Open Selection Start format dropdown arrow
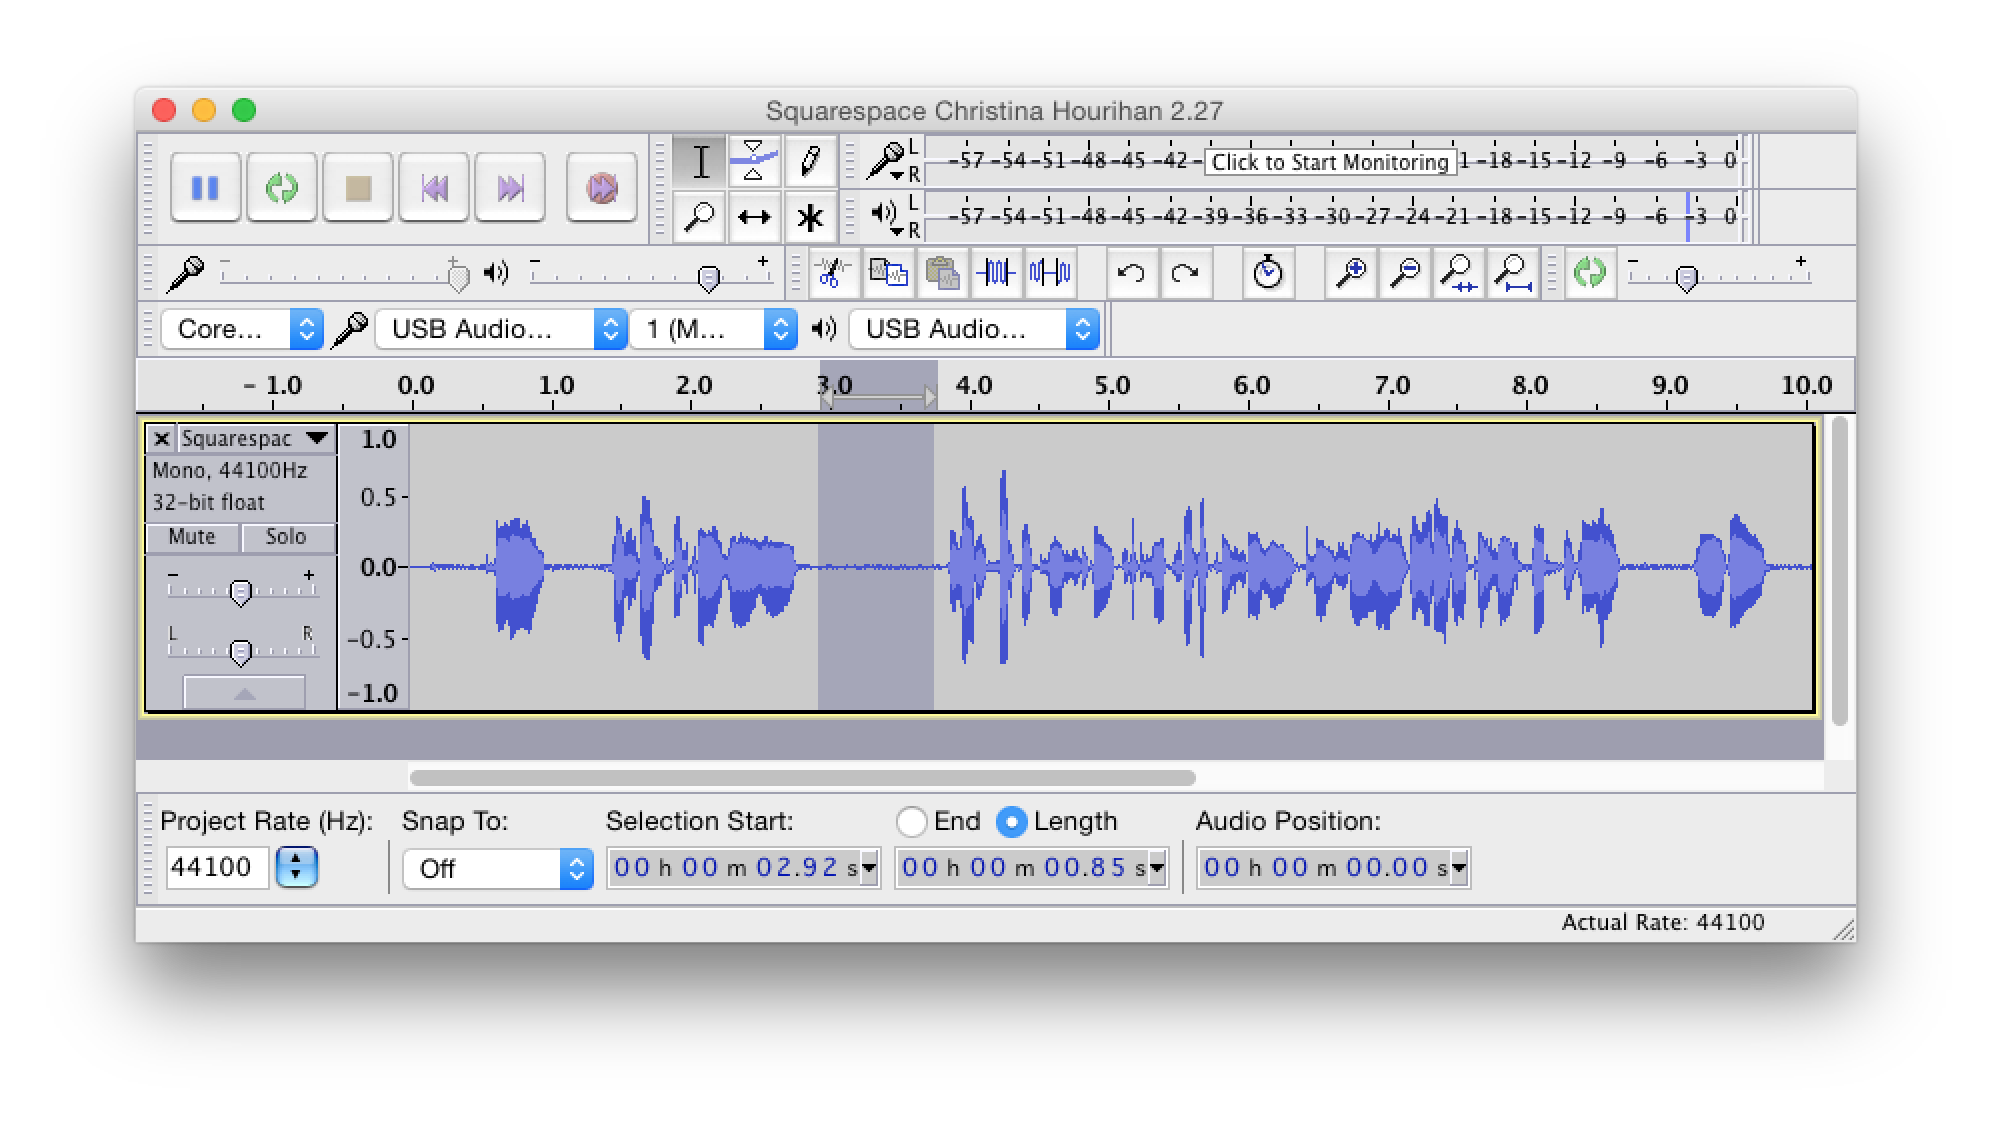The height and width of the screenshot is (1126, 1992). click(869, 868)
